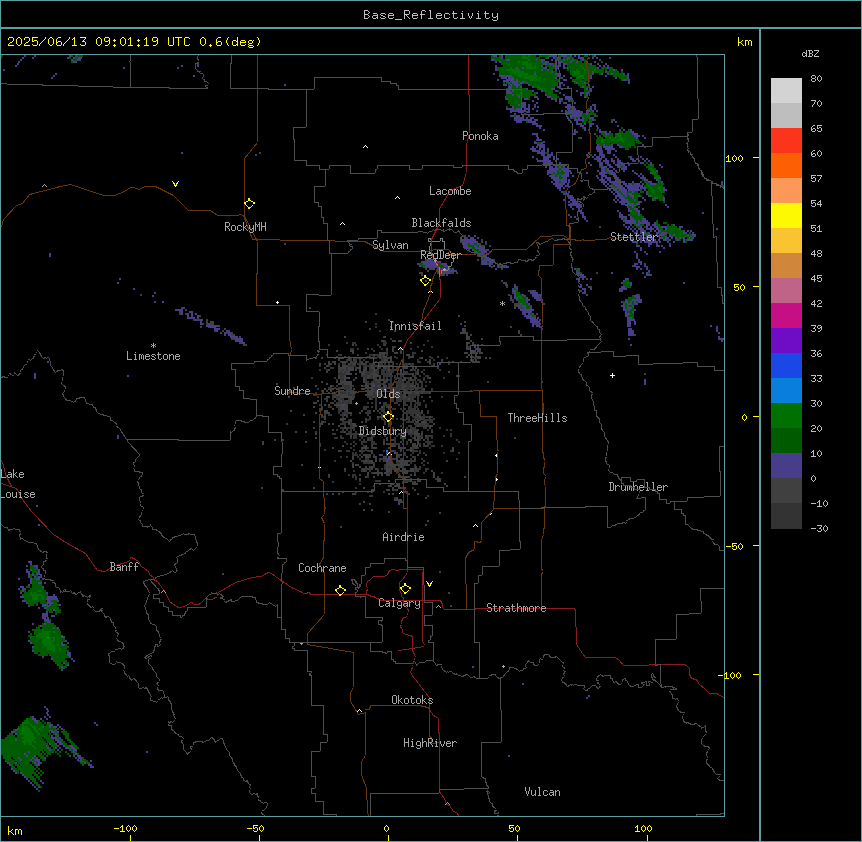Click the yellow v marker right of Calgary diamond
Image resolution: width=862 pixels, height=842 pixels.
(x=429, y=584)
